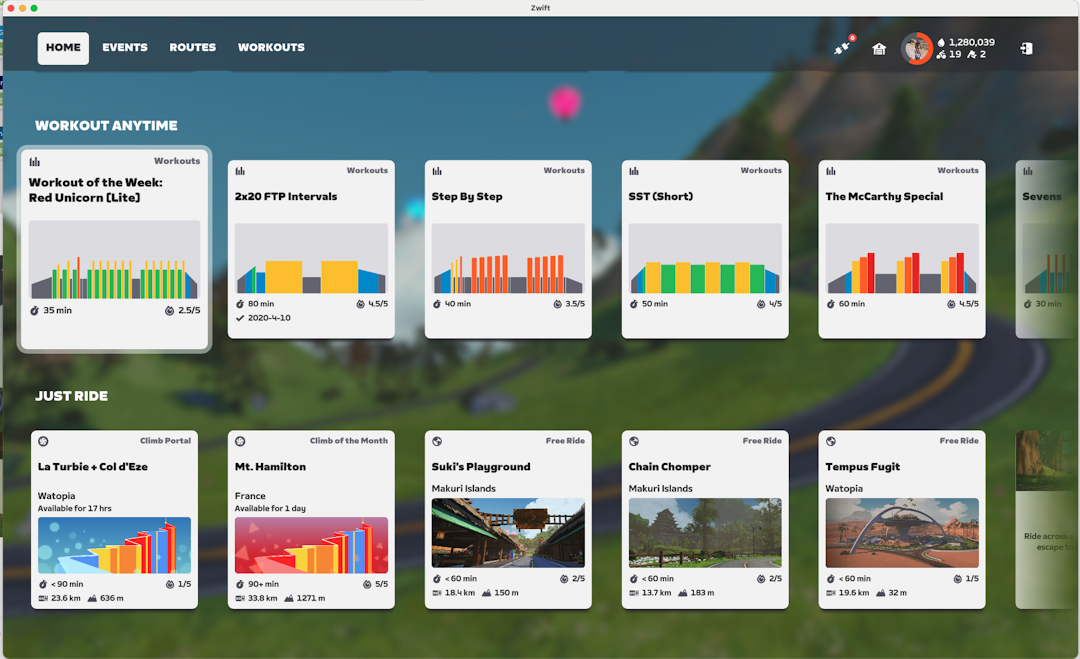This screenshot has height=659, width=1080.
Task: Click the WORKOUT ANYTIME section heading
Action: 106,125
